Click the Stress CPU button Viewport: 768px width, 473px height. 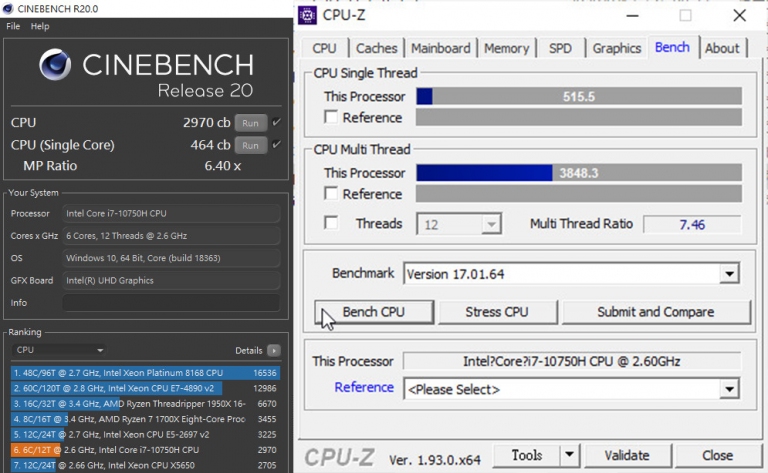click(497, 312)
